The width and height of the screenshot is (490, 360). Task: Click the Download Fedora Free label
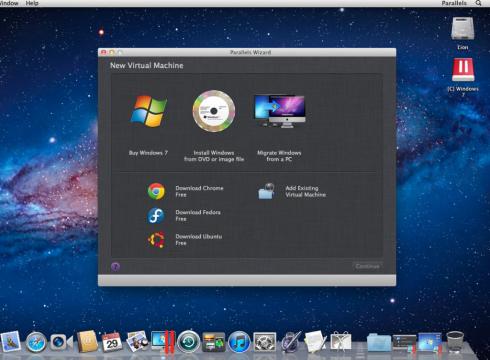198,216
